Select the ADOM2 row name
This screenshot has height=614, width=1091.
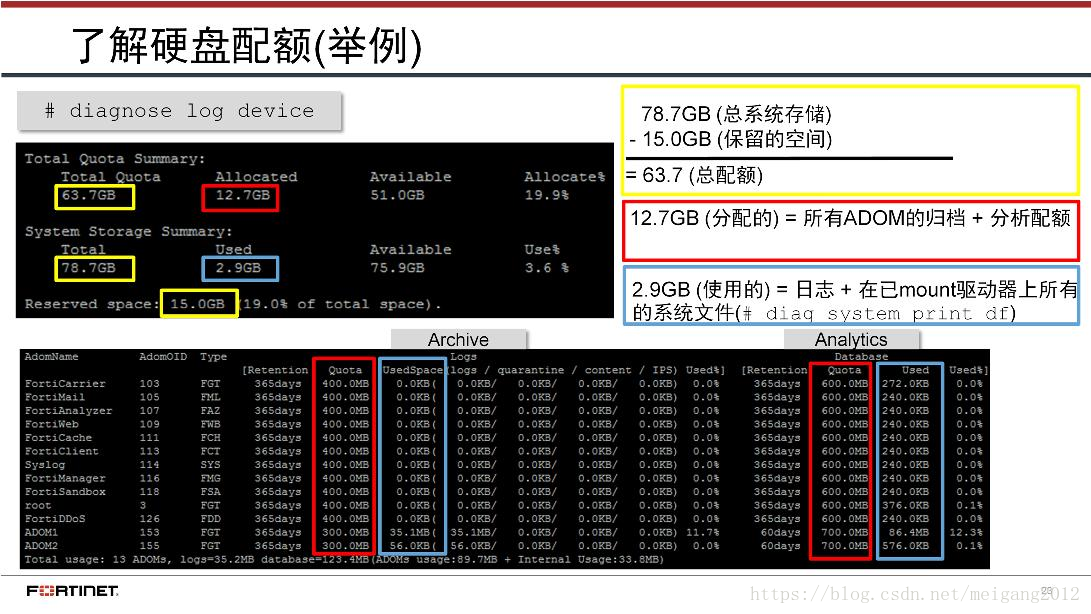(x=41, y=546)
